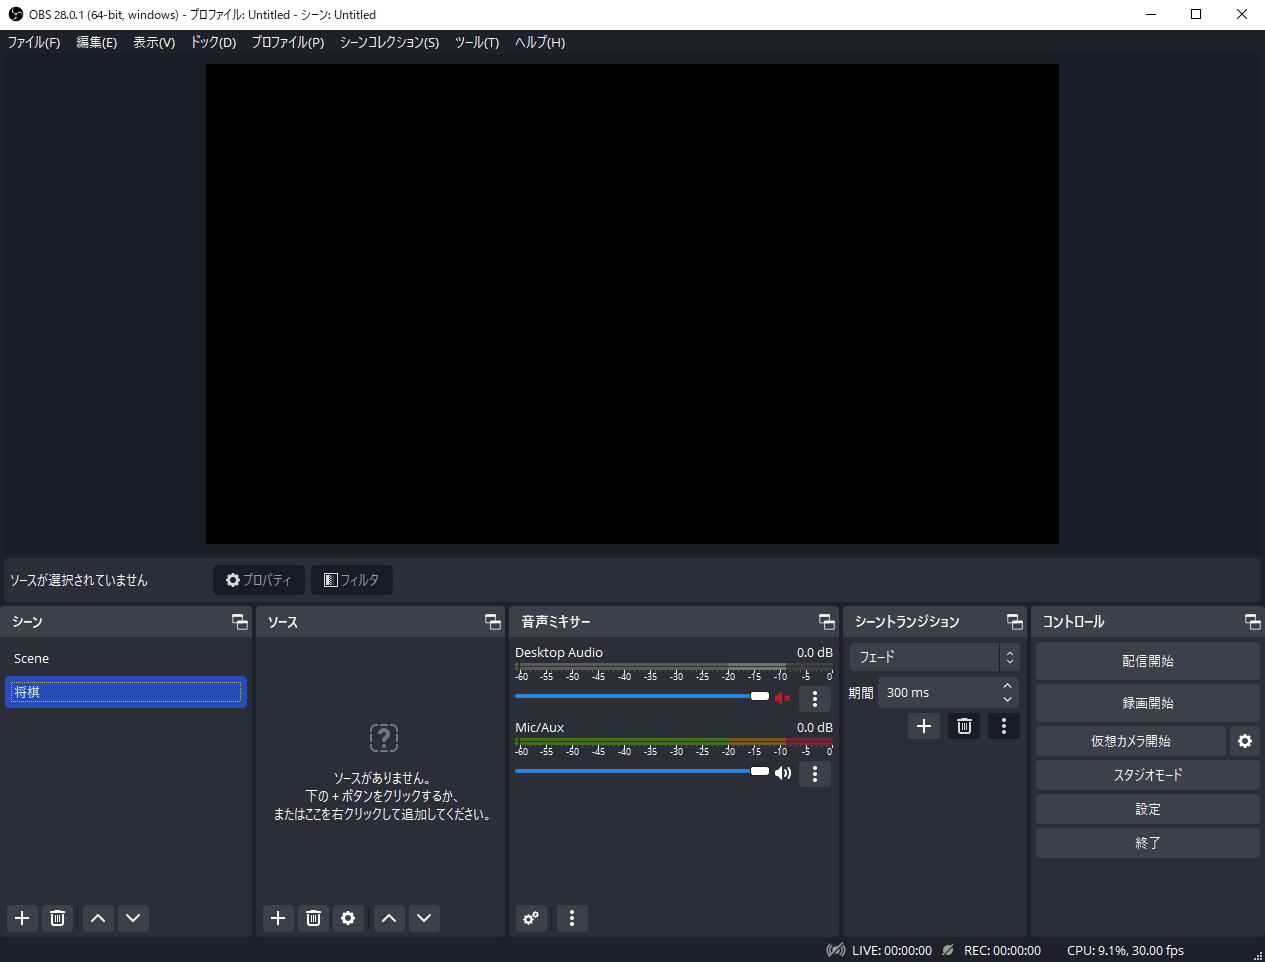Select the 将棋 scene
The image size is (1265, 962).
pos(126,692)
